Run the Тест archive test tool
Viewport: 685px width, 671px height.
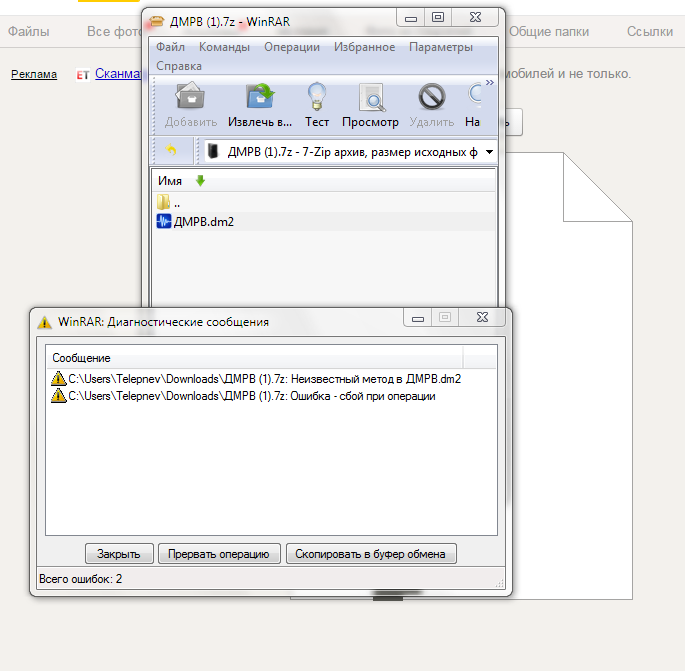pos(317,105)
